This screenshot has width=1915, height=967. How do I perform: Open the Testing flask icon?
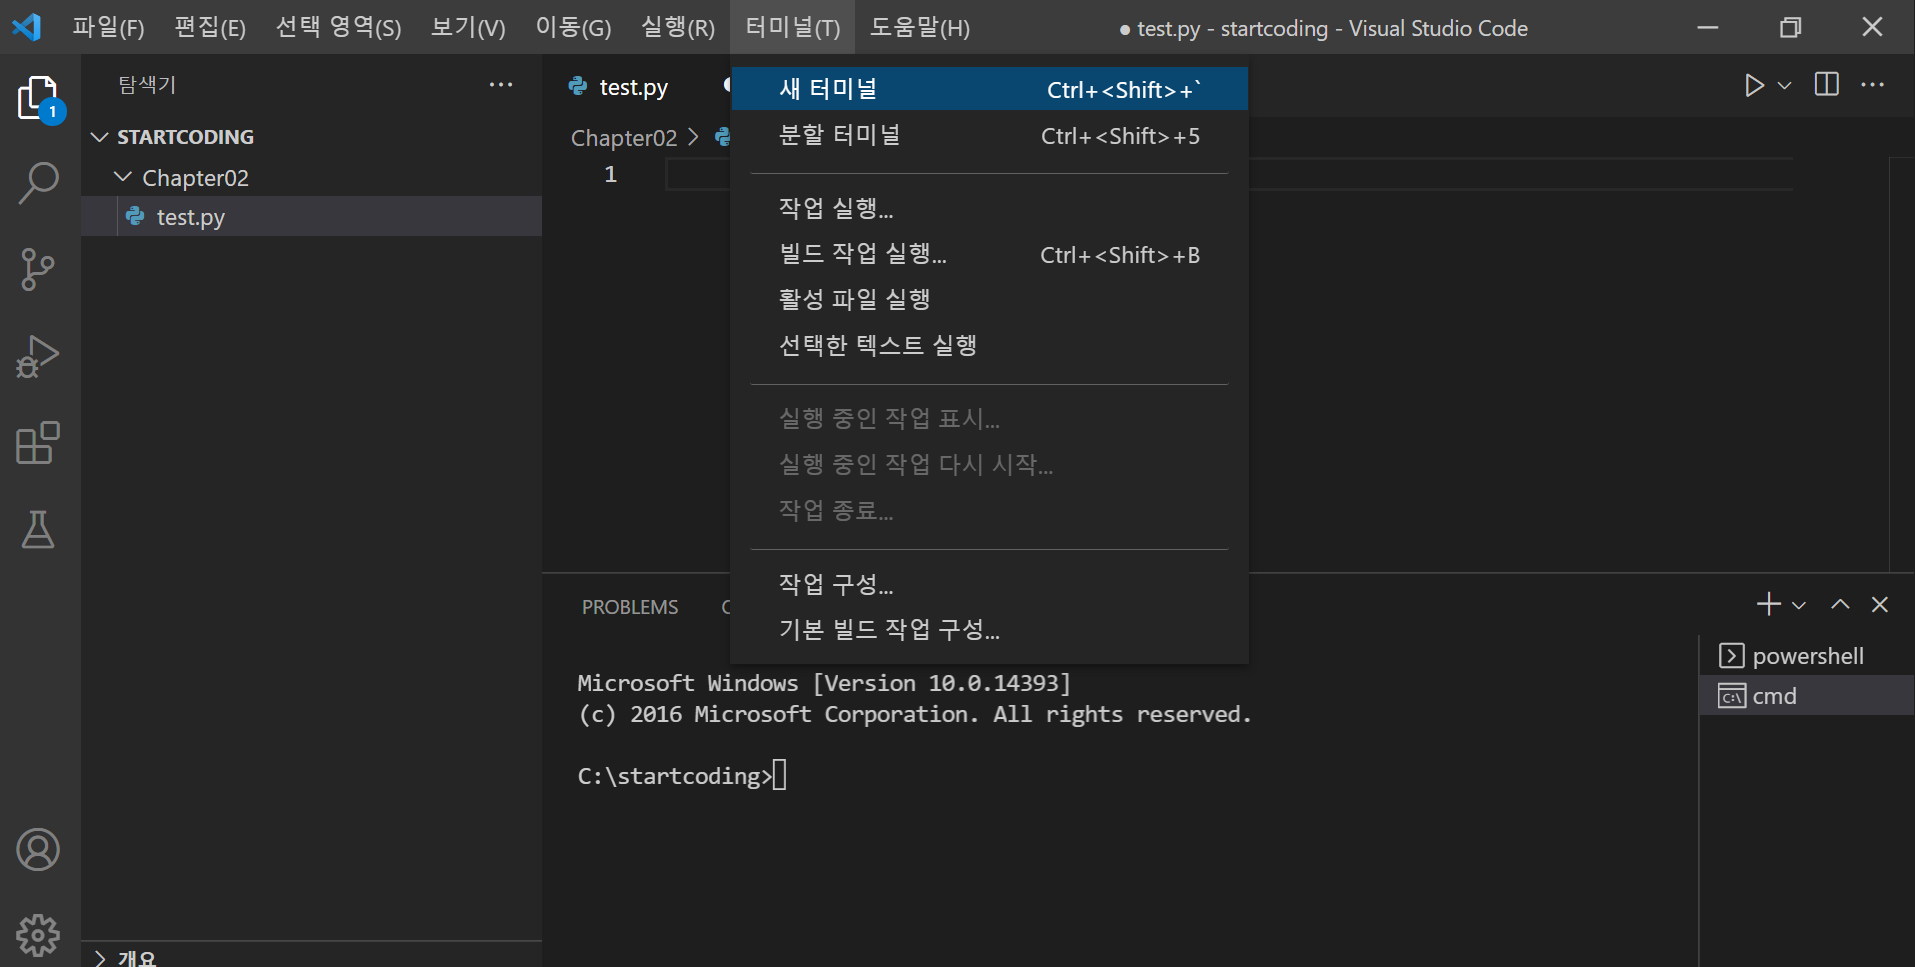(x=39, y=529)
